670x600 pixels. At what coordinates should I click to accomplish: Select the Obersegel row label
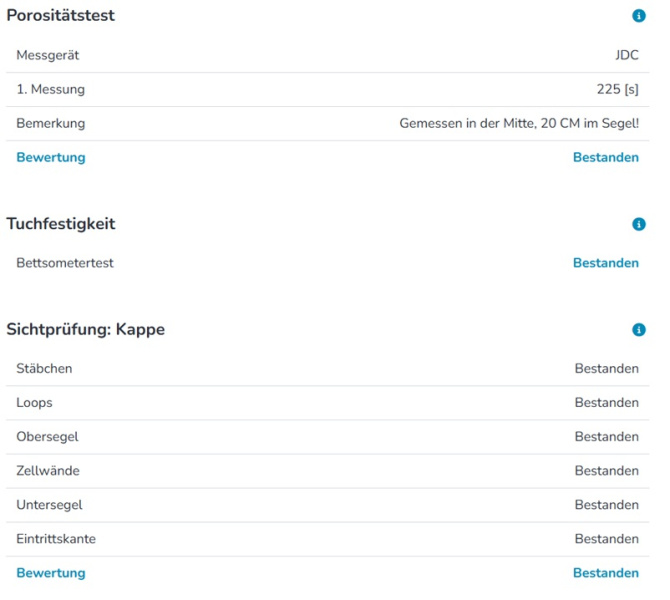pyautogui.click(x=47, y=437)
